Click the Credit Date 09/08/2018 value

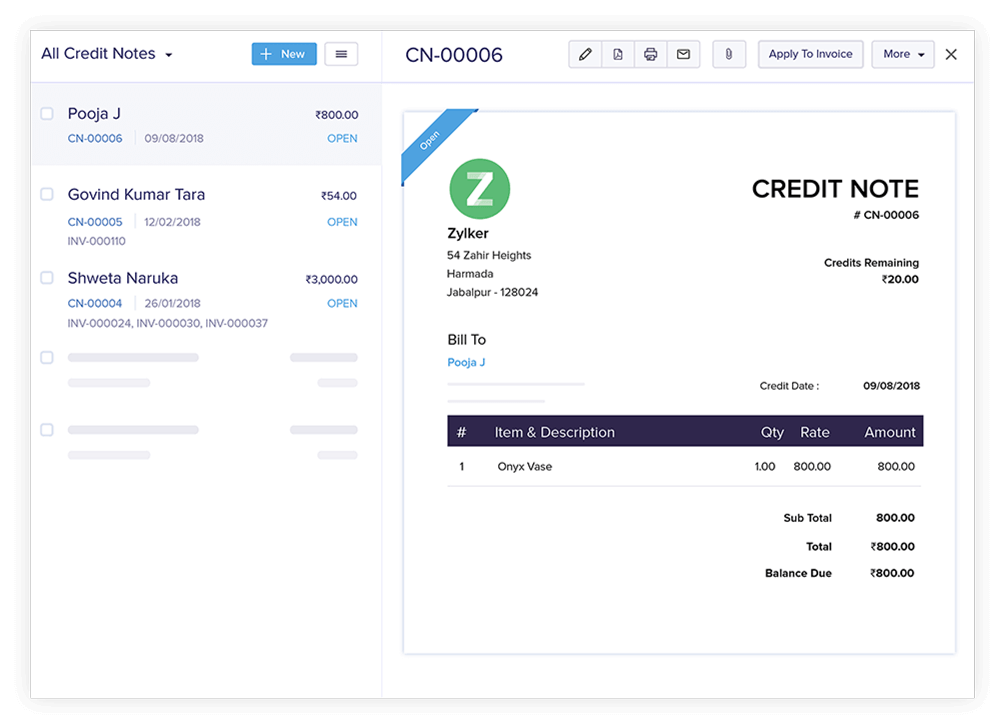coord(891,386)
